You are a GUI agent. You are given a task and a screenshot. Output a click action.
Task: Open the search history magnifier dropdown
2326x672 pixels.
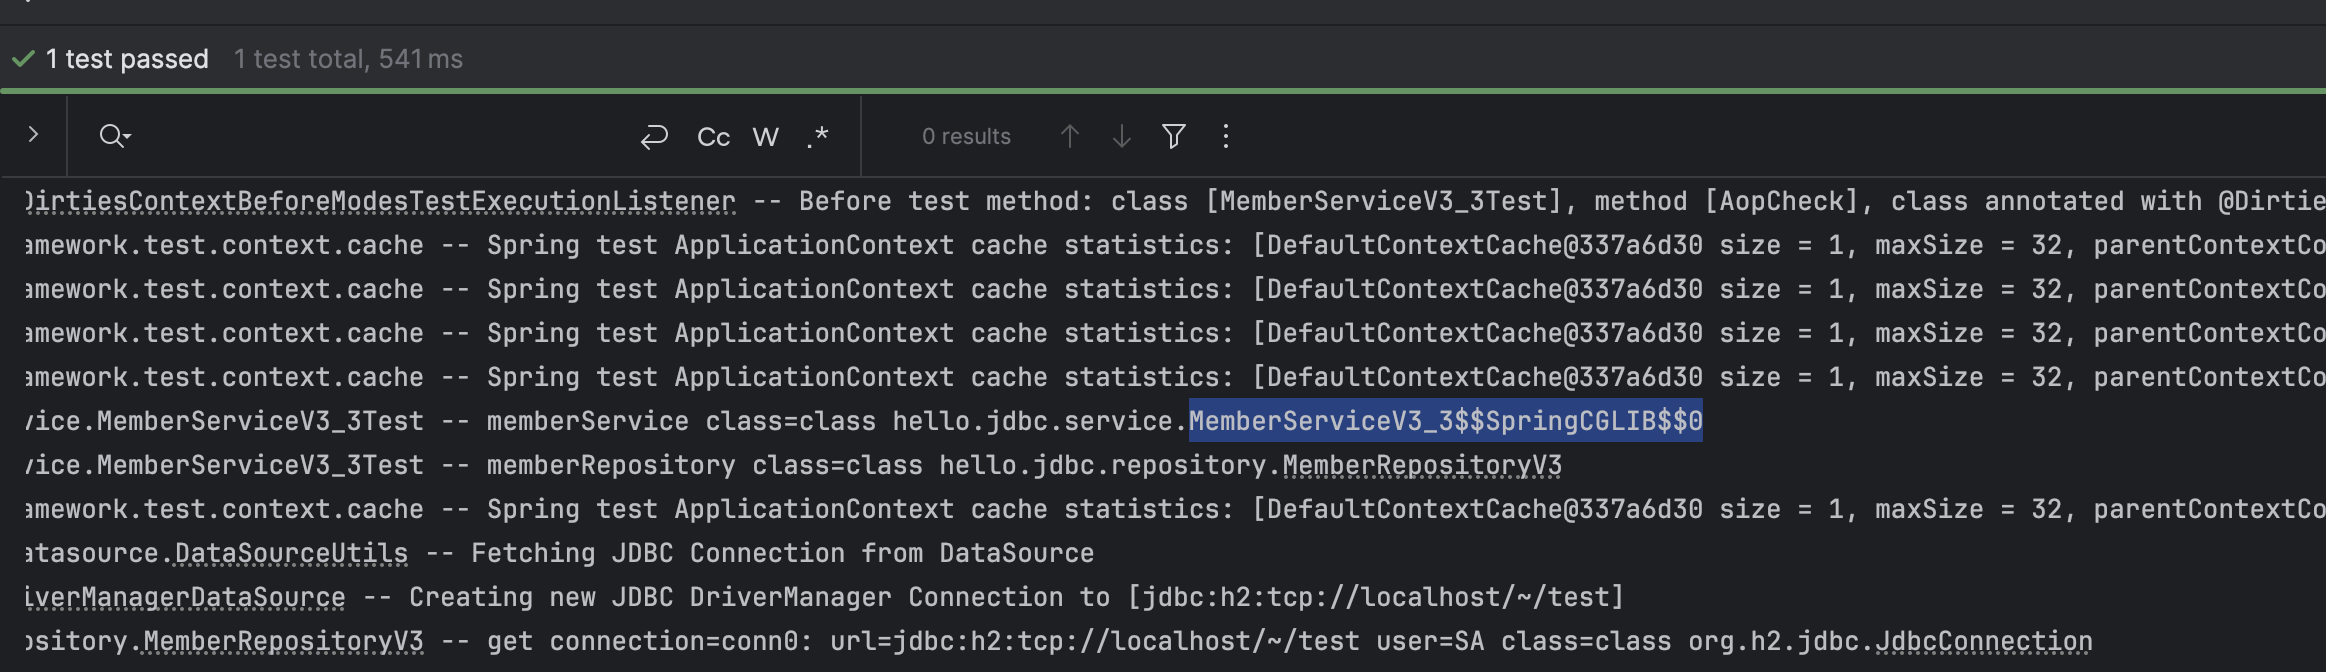point(114,136)
